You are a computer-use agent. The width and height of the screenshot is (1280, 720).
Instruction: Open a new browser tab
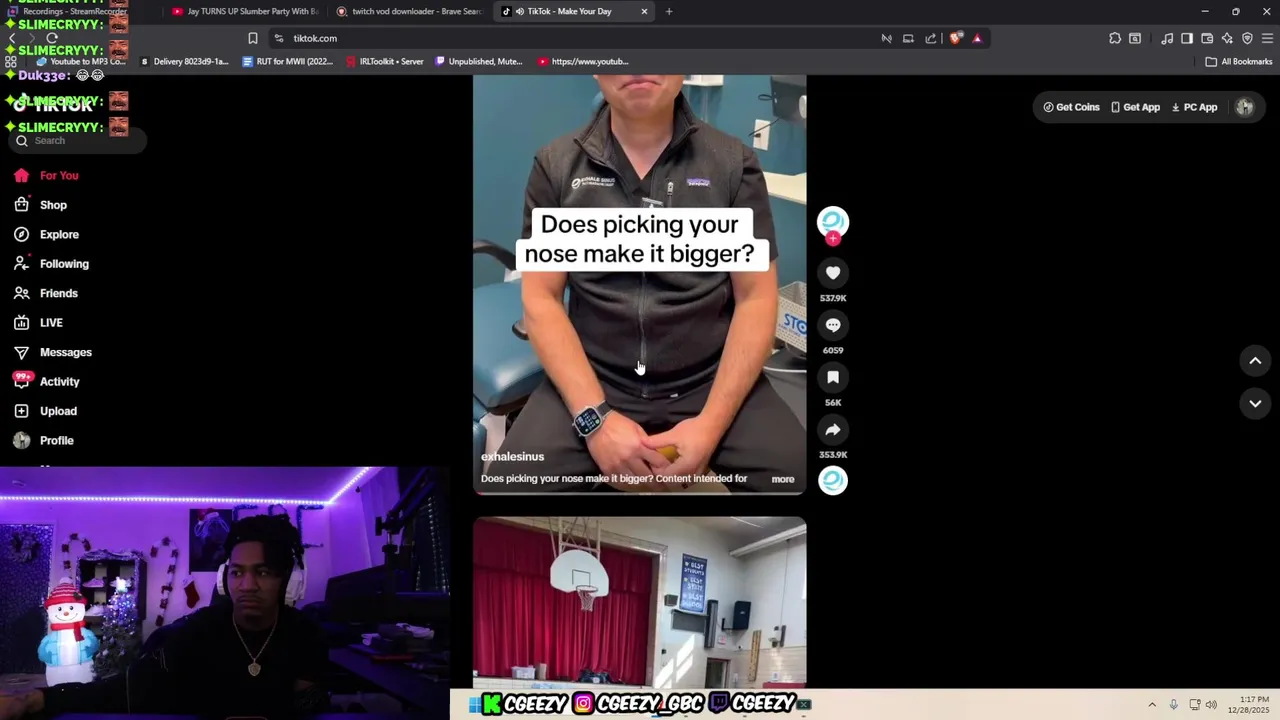669,11
